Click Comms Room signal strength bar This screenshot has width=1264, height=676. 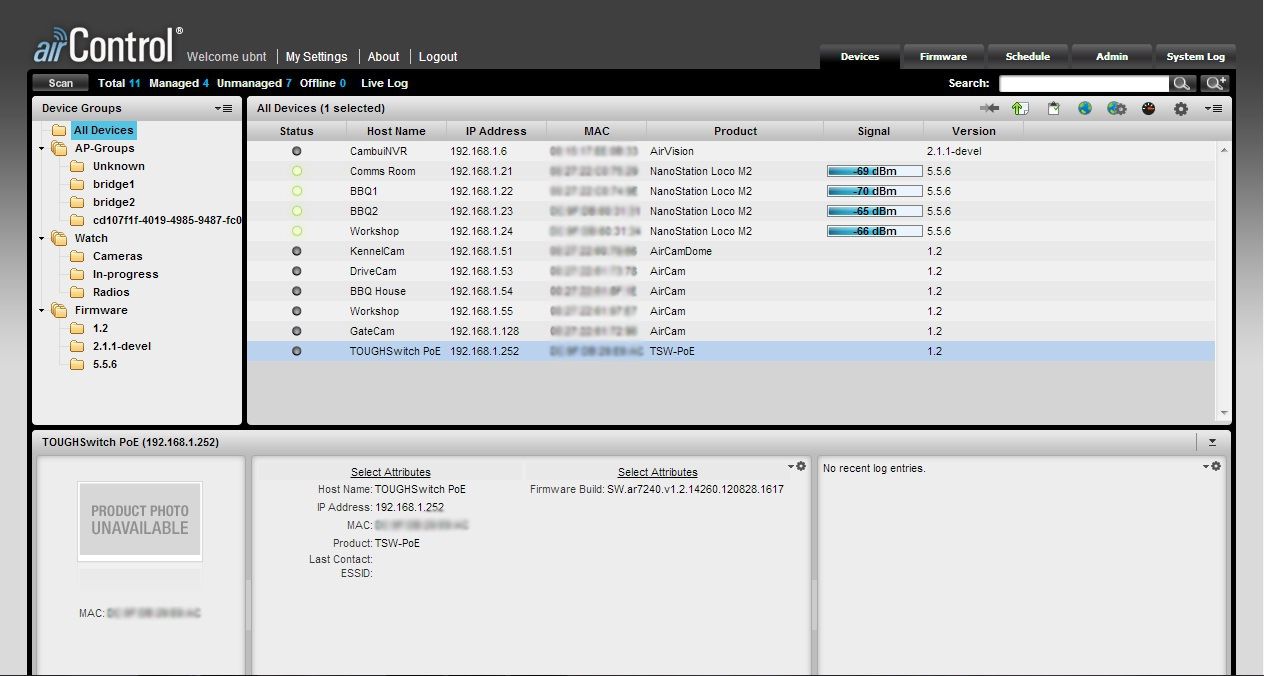874,171
